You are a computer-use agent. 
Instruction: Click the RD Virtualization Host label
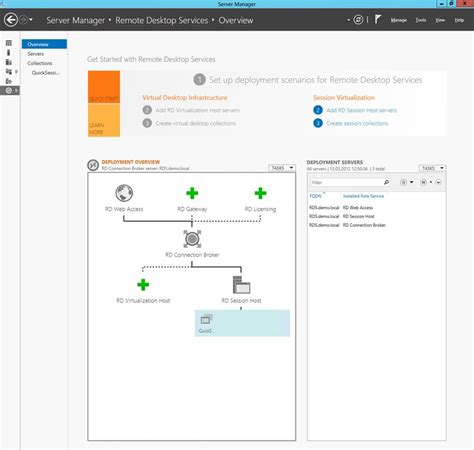pos(143,301)
